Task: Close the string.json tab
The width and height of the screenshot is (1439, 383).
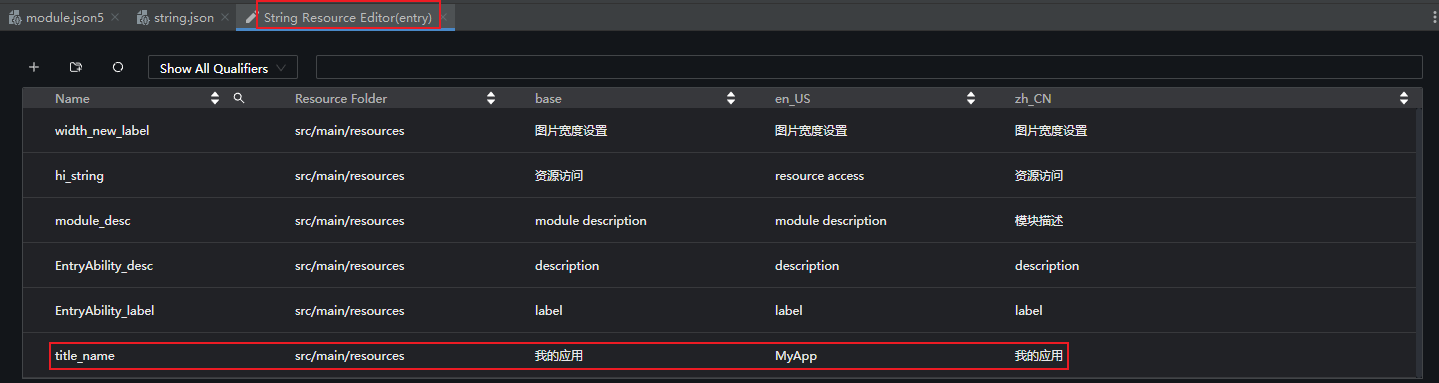Action: [x=225, y=18]
